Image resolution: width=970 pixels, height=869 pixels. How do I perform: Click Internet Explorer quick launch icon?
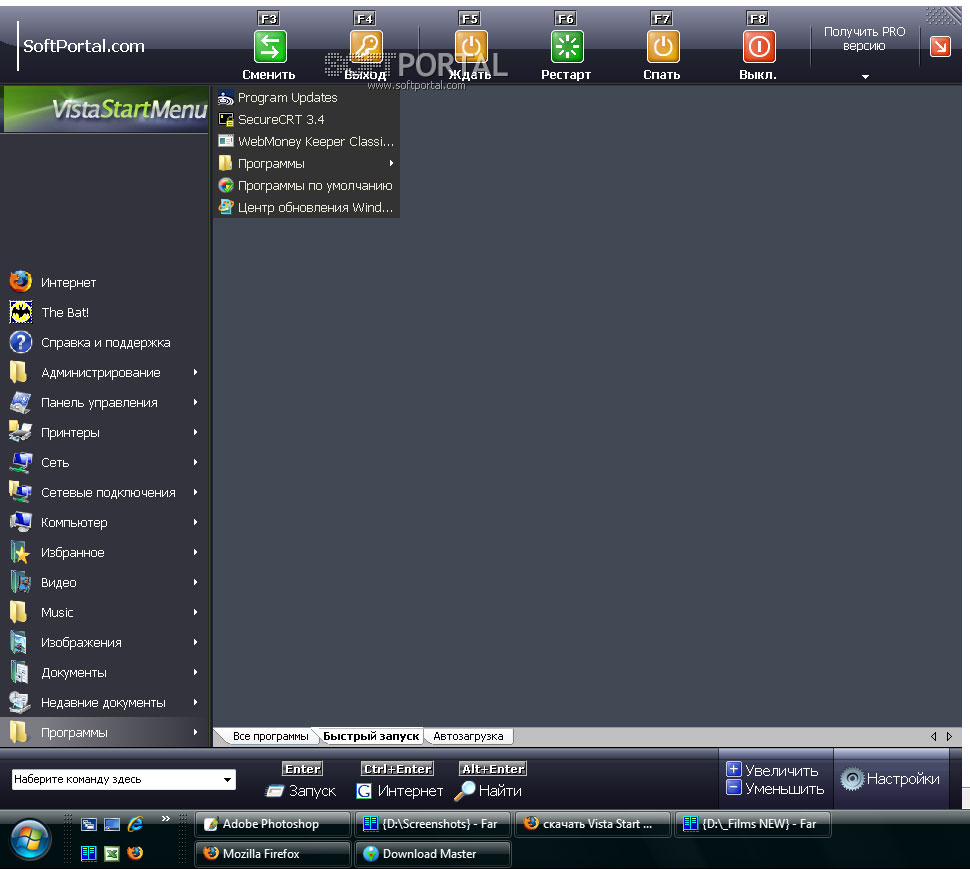coord(135,824)
